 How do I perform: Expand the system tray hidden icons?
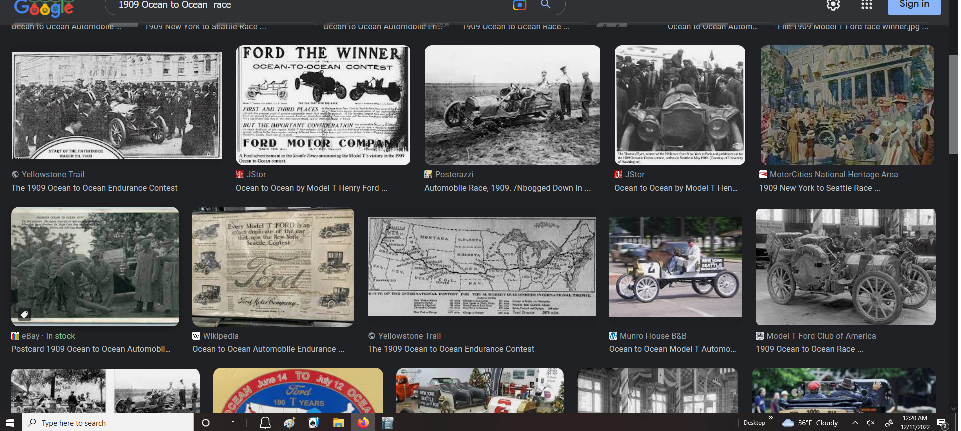[x=855, y=423]
